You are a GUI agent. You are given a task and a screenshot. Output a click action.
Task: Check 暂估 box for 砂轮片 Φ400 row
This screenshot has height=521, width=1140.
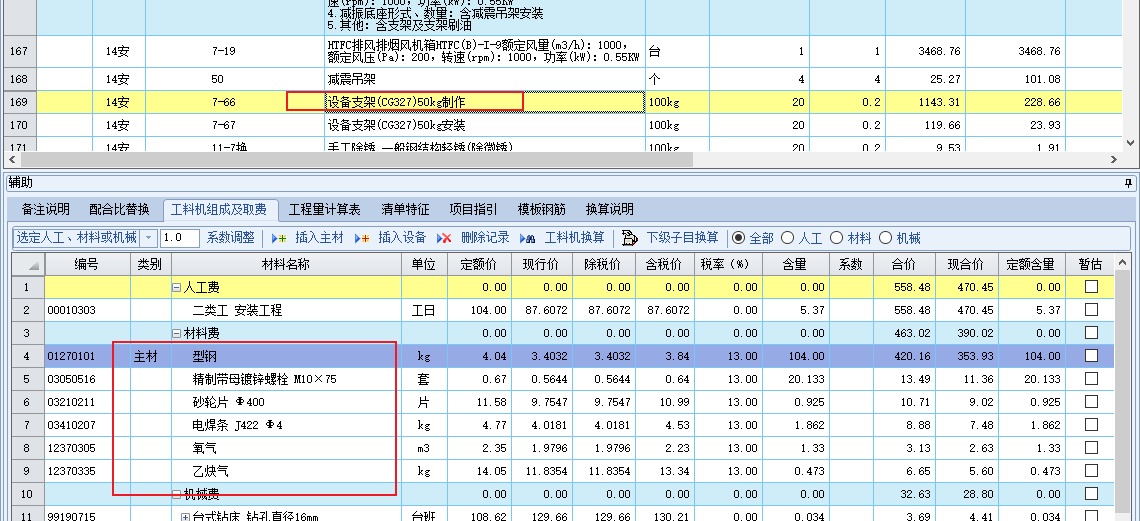1091,401
